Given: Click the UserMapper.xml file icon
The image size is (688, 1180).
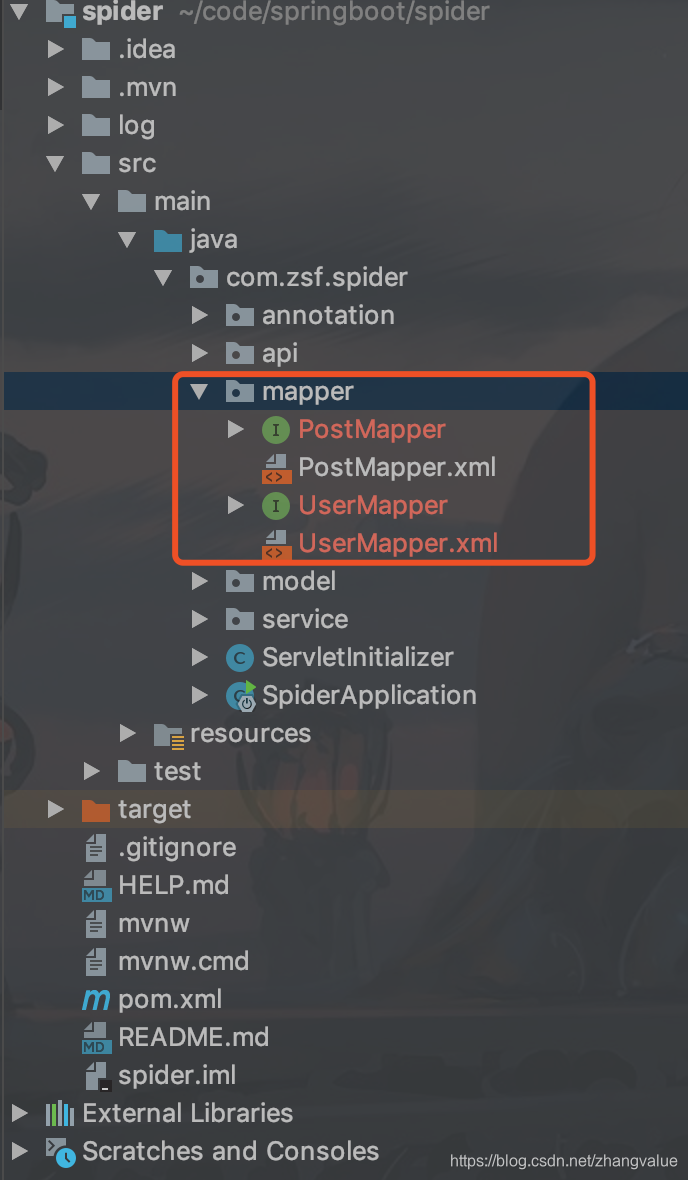Looking at the screenshot, I should (275, 543).
